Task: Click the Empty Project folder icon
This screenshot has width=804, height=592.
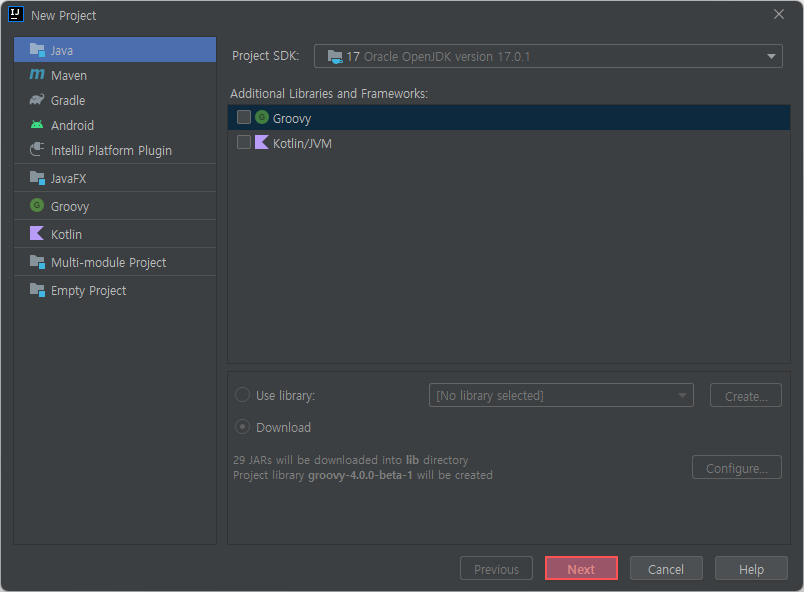Action: pos(37,290)
